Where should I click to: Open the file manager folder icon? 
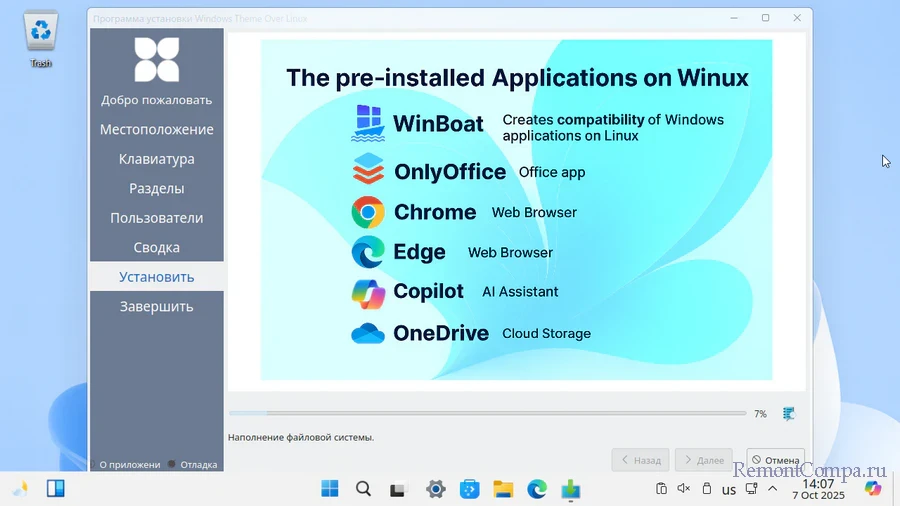pyautogui.click(x=503, y=489)
